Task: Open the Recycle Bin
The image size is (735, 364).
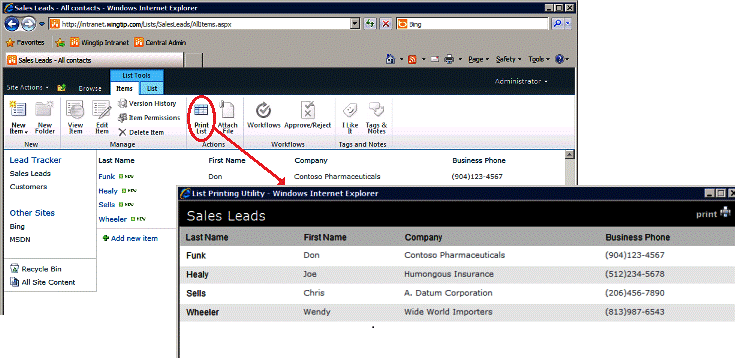Action: [36, 269]
